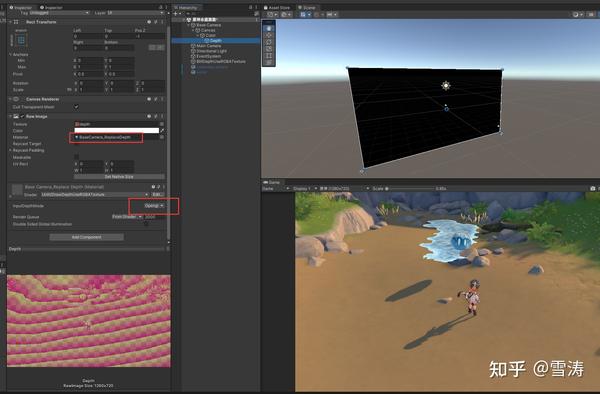Toggle the Maskable checkbox
The width and height of the screenshot is (600, 394).
(x=76, y=157)
